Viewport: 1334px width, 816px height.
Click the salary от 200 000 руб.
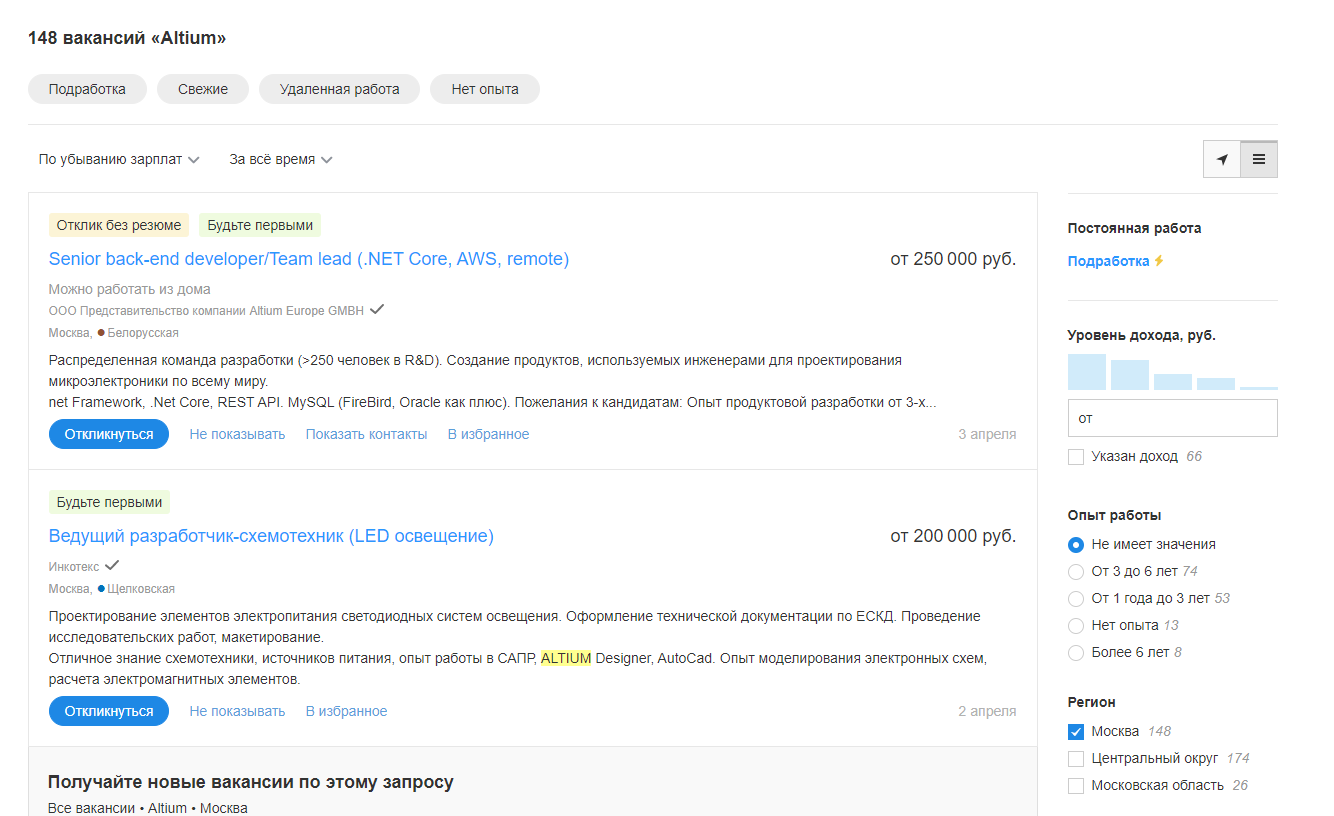pos(953,536)
